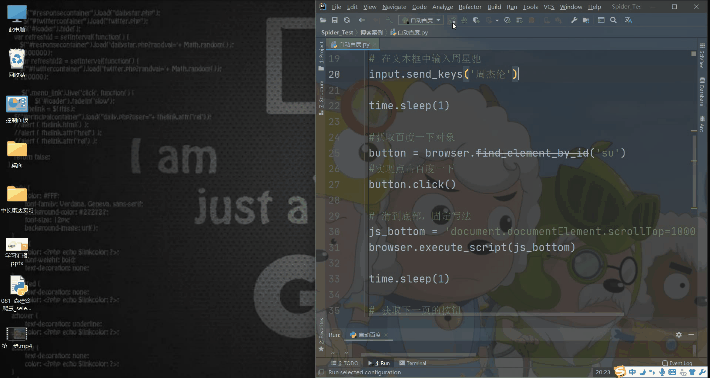Click the Sogou microphone voice input icon

pyautogui.click(x=662, y=372)
